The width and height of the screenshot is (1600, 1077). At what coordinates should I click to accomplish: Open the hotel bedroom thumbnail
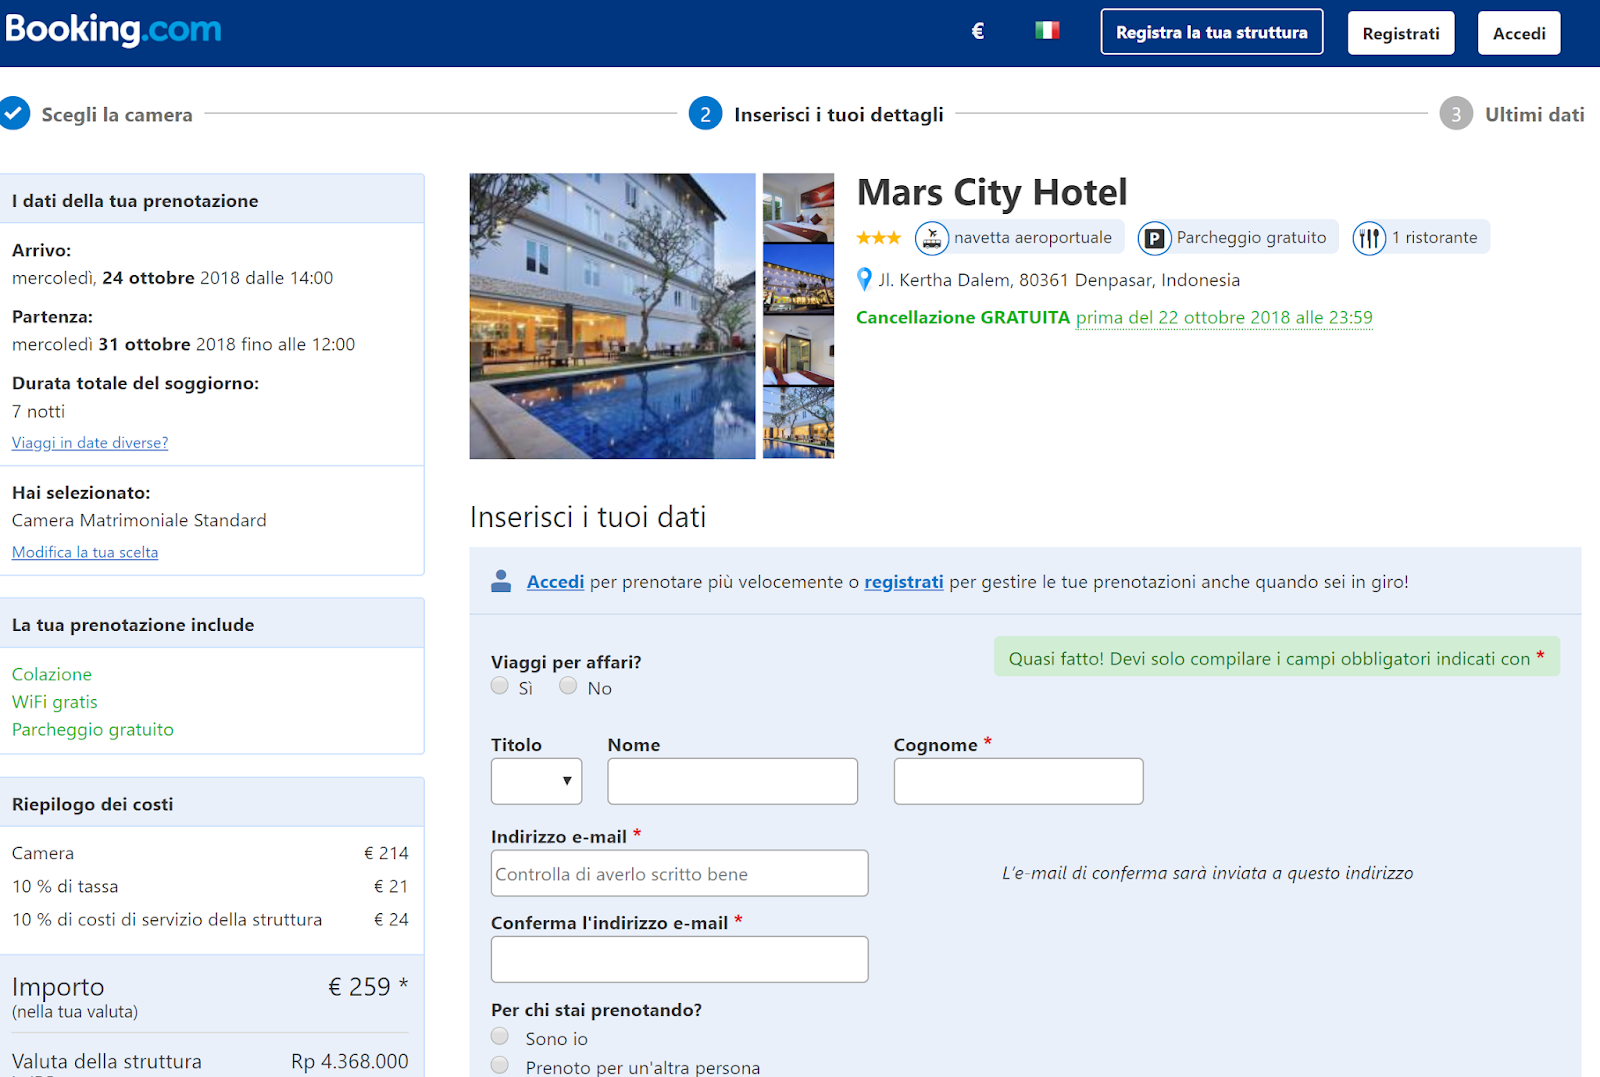click(x=798, y=208)
